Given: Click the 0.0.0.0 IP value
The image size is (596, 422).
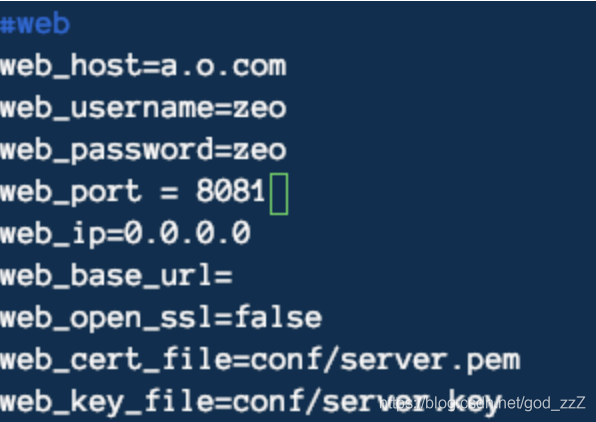Looking at the screenshot, I should 187,233.
